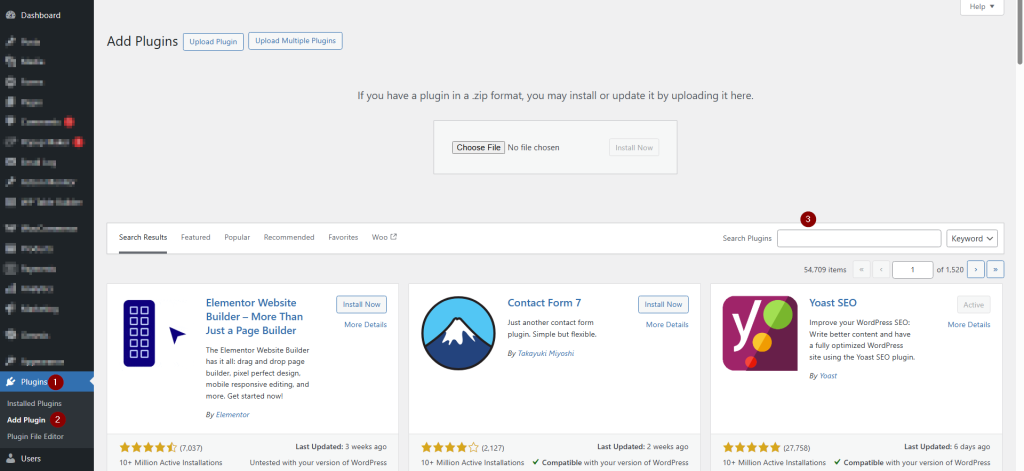Click the Contact Form 7 mountain logo
The height and width of the screenshot is (471, 1024).
tap(458, 333)
